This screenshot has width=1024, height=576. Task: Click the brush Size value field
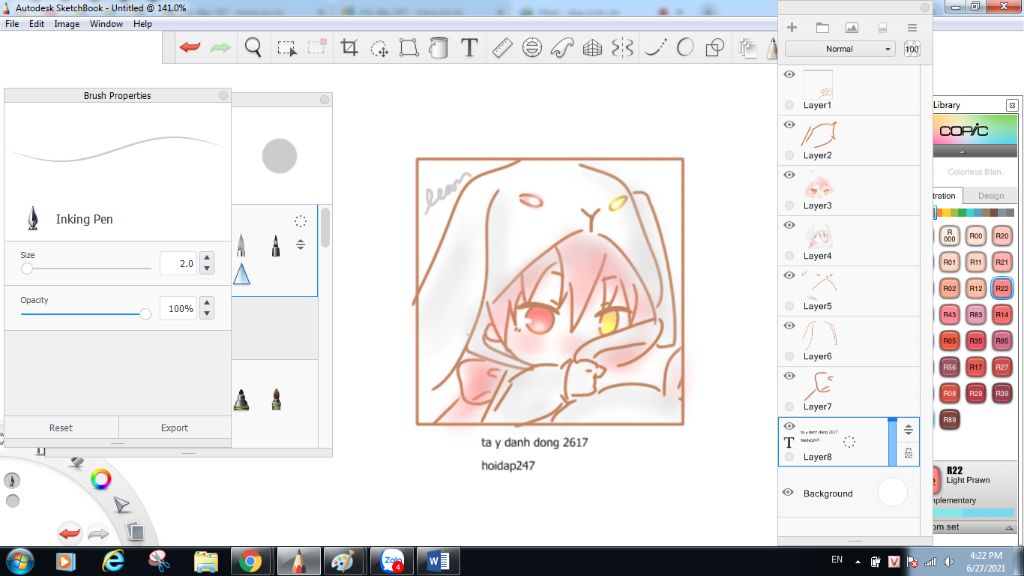pos(178,263)
